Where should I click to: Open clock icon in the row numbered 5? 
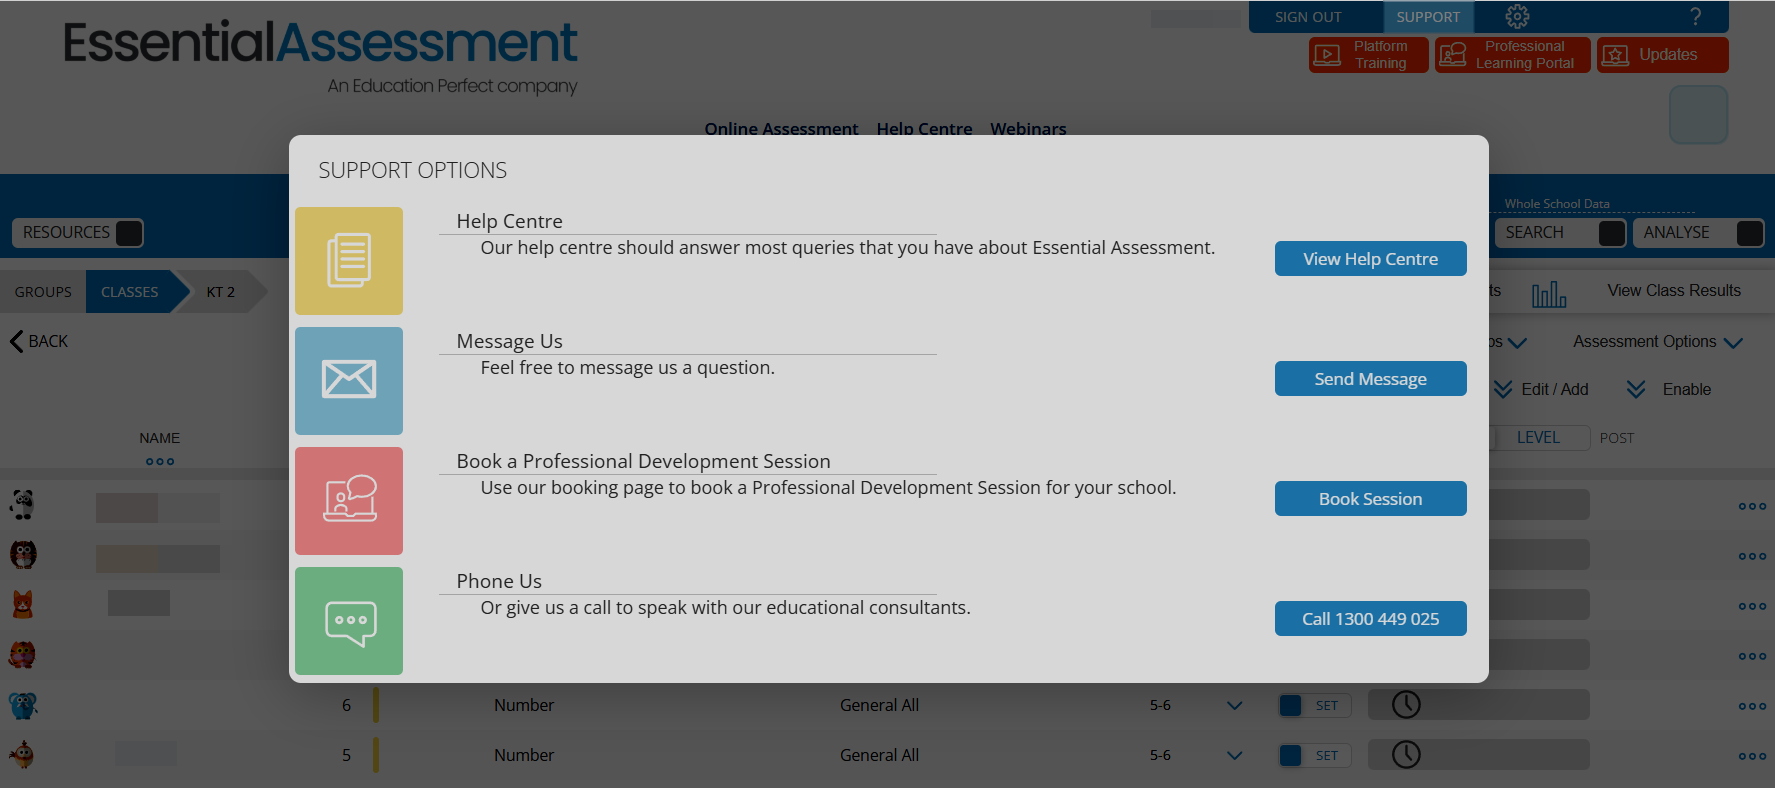(x=1406, y=755)
